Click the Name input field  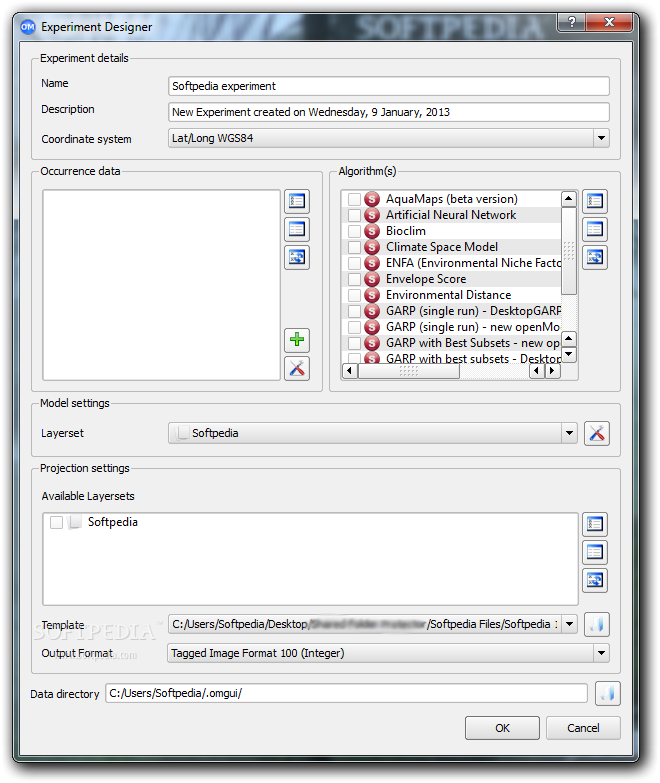tap(389, 86)
